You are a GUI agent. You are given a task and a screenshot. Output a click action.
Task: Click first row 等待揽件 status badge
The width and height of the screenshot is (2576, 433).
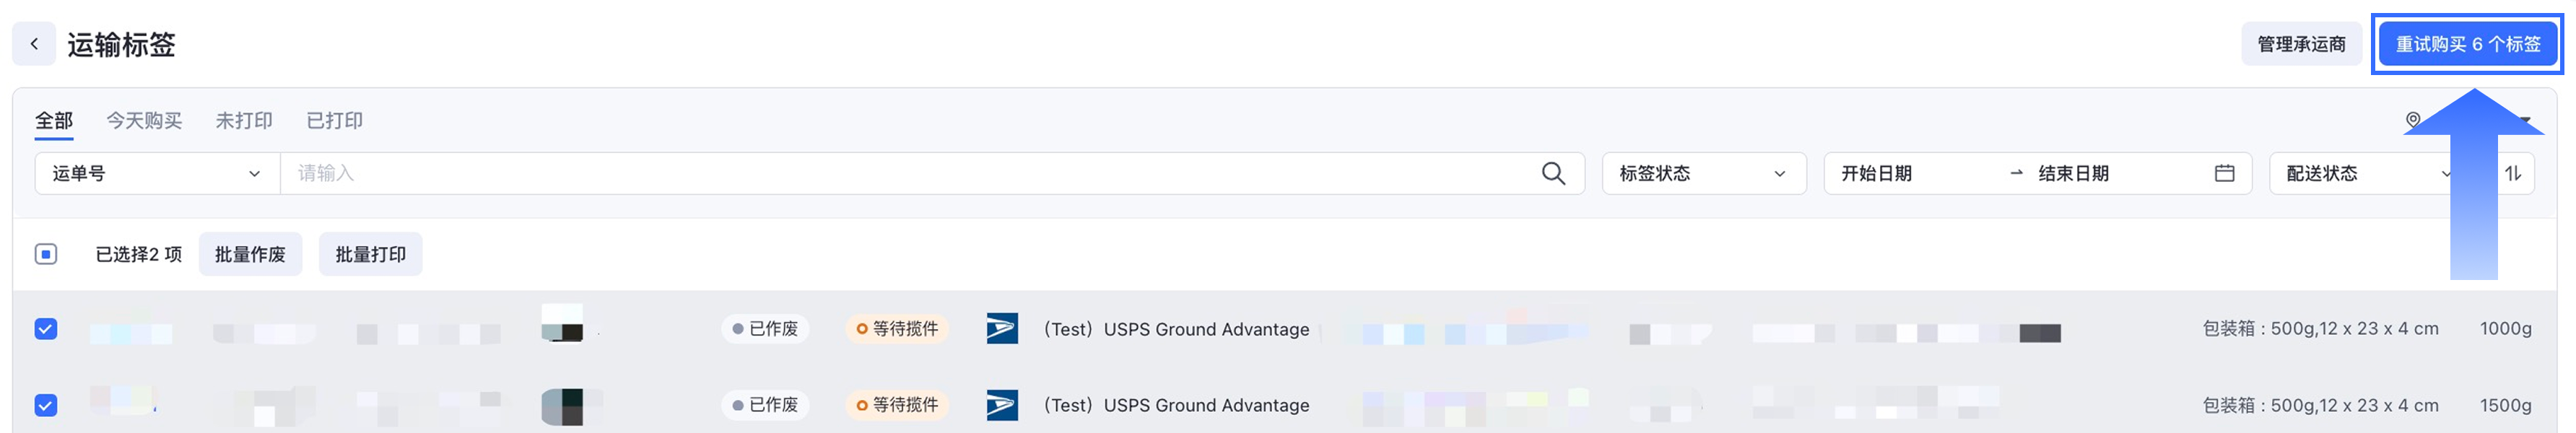click(x=897, y=328)
